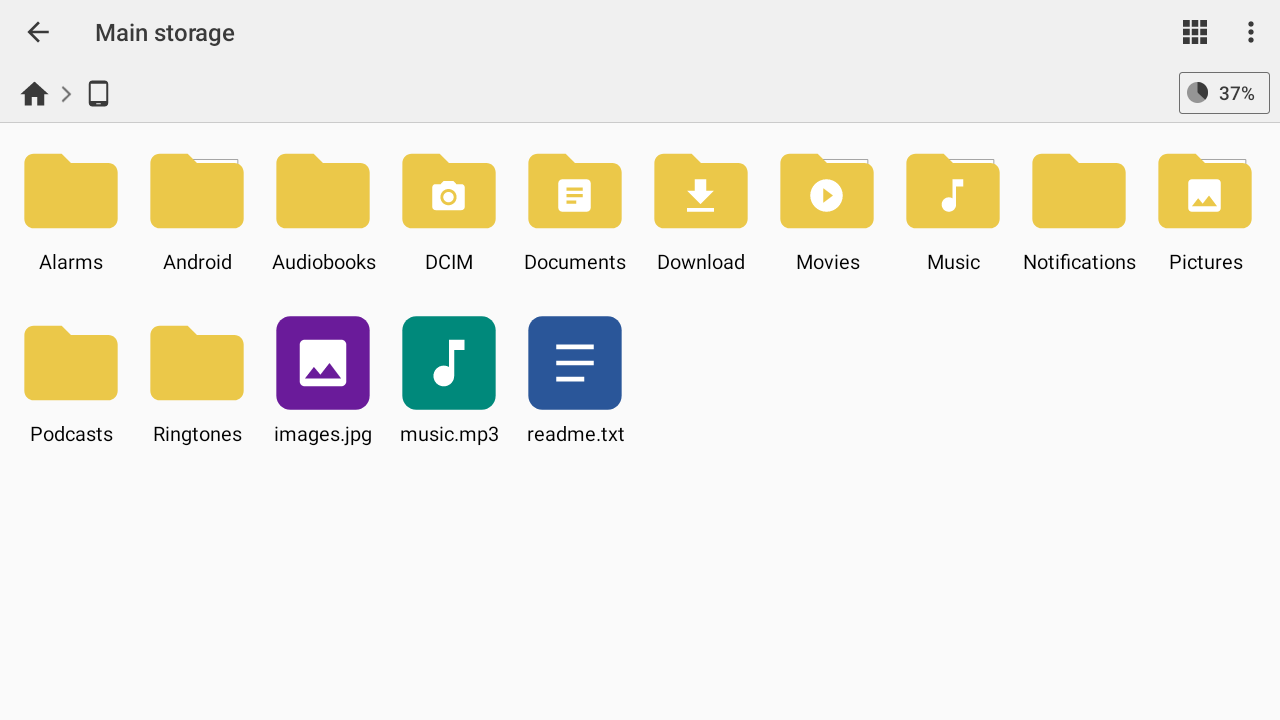Open the overflow options menu

1250,32
